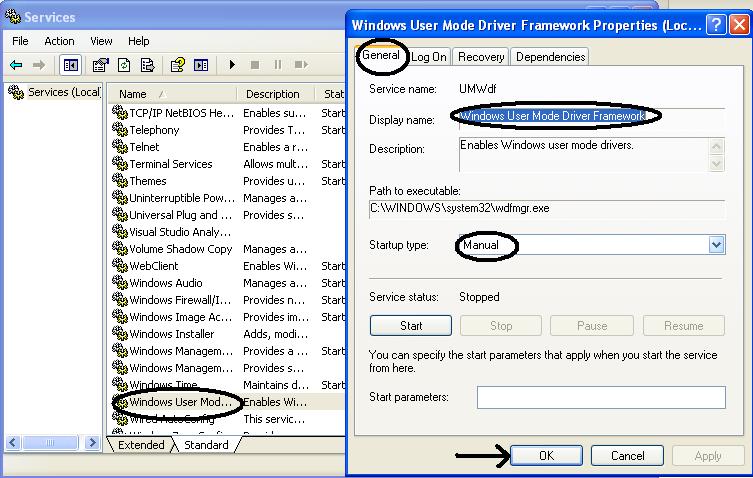Viewport: 753px width, 478px height.
Task: Click OK in the properties dialog
Action: tap(546, 455)
